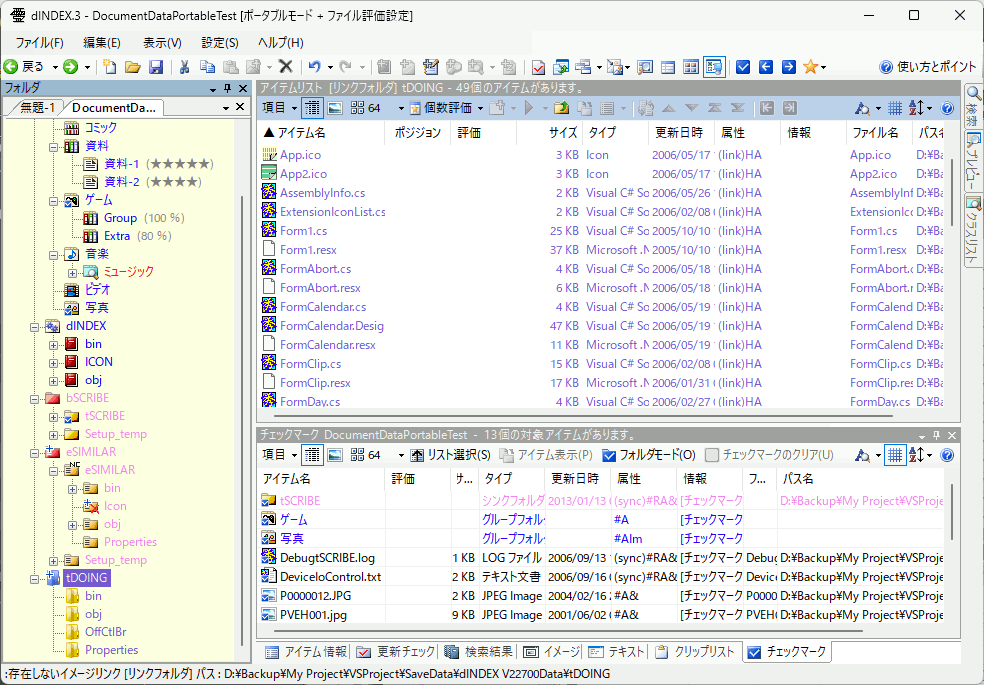Screen dimensions: 984x685
Task: Toggle grid lines icon in checkmark panel toolbar
Action: [895, 455]
